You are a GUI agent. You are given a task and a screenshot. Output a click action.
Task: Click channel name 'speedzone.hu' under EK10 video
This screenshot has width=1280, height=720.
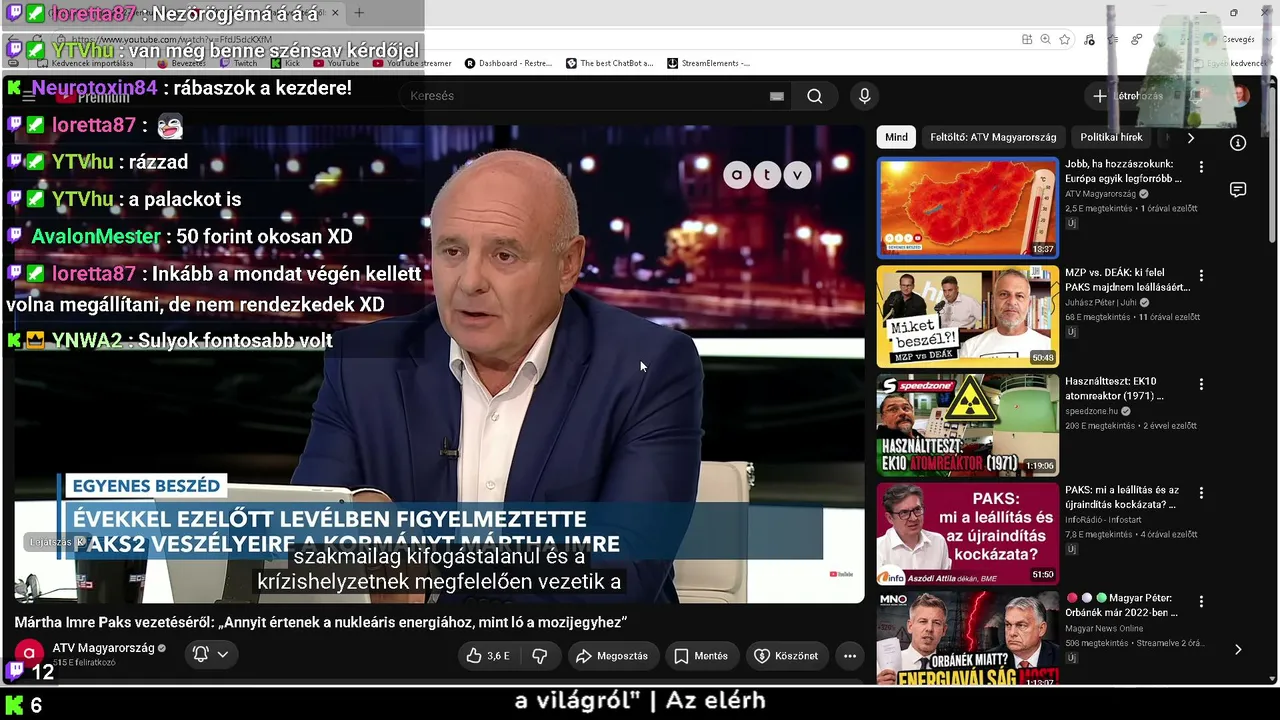pos(1093,411)
